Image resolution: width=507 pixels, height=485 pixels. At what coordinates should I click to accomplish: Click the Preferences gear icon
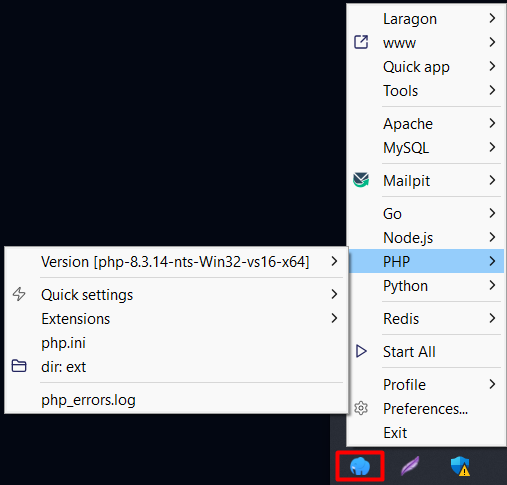361,408
